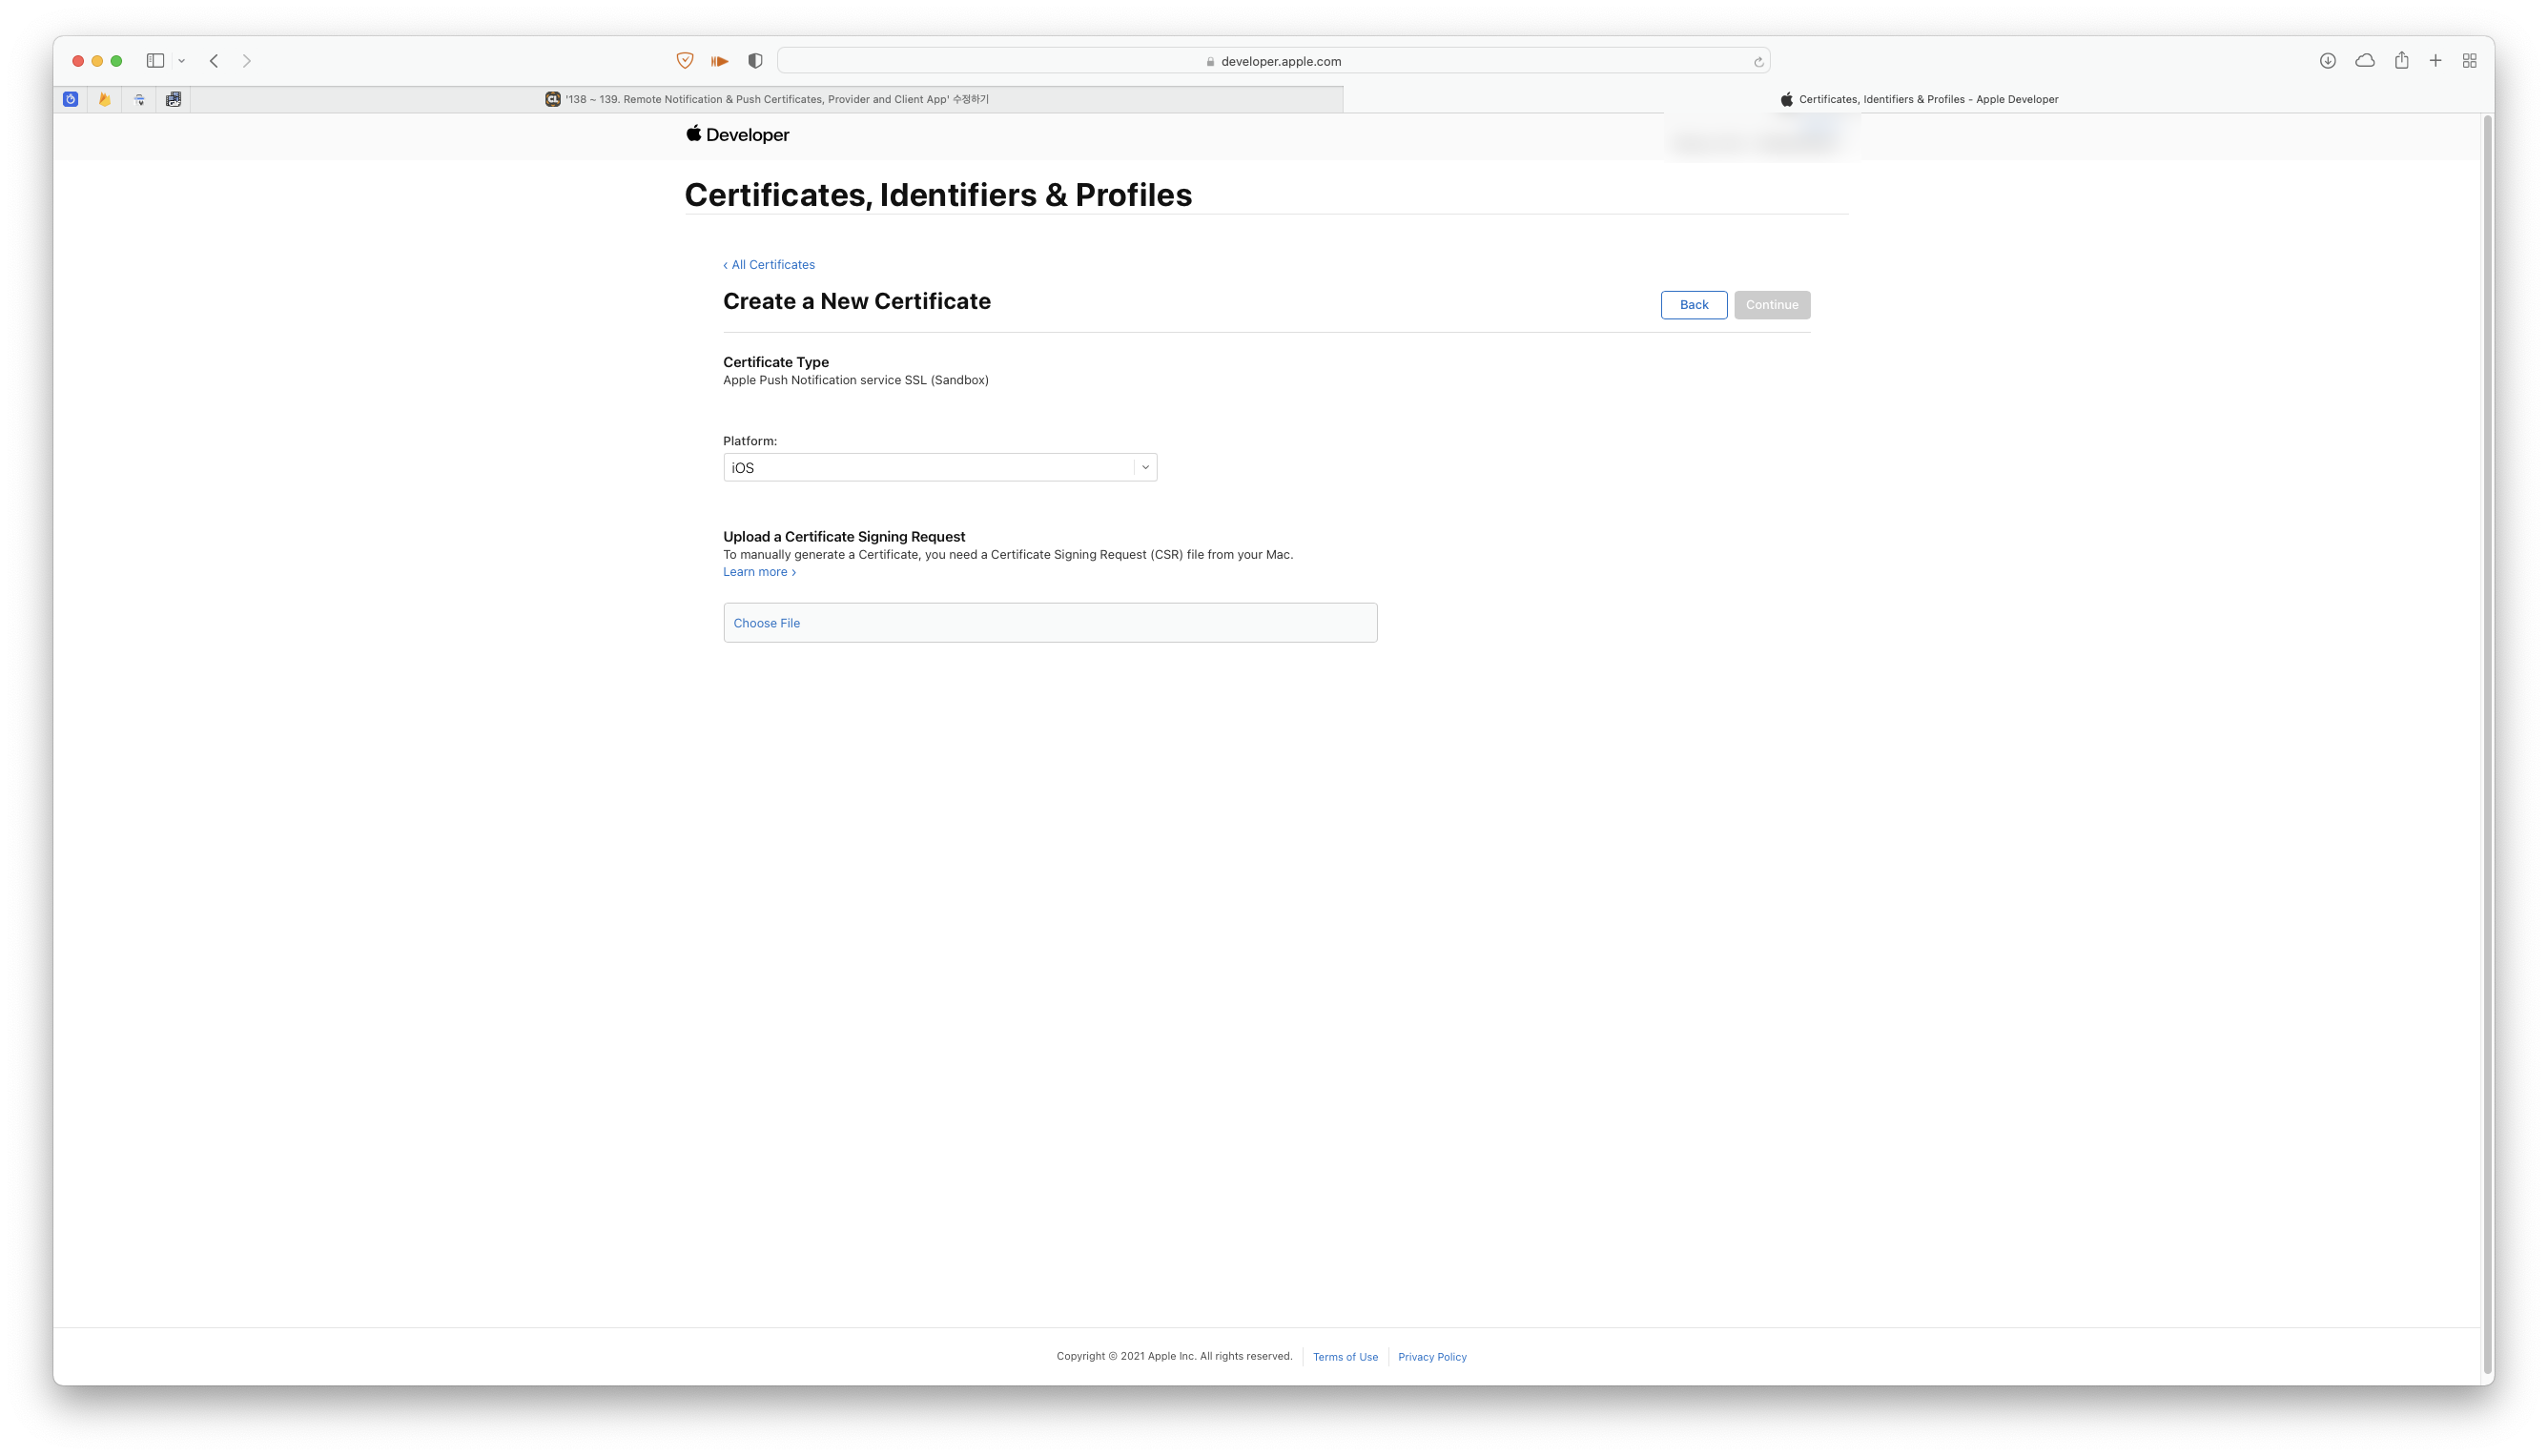Switch to the '138 ~ 139. Remote Notification' tab

click(766, 99)
